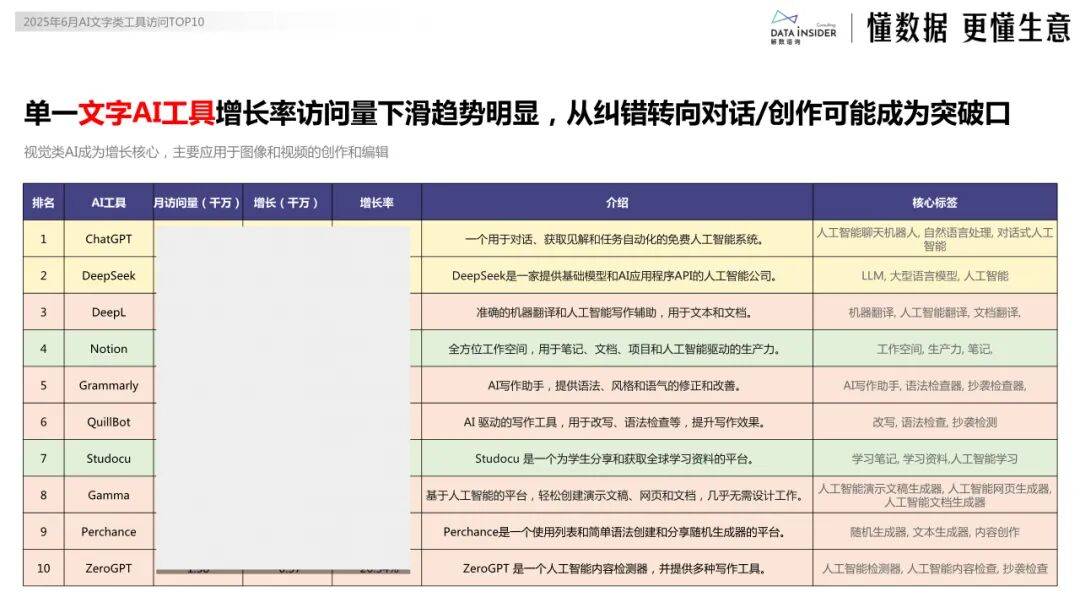Click the DeepL tags 机器翻译, 人工智能翻译, 文档翻译
The height and width of the screenshot is (608, 1080).
pos(935,312)
